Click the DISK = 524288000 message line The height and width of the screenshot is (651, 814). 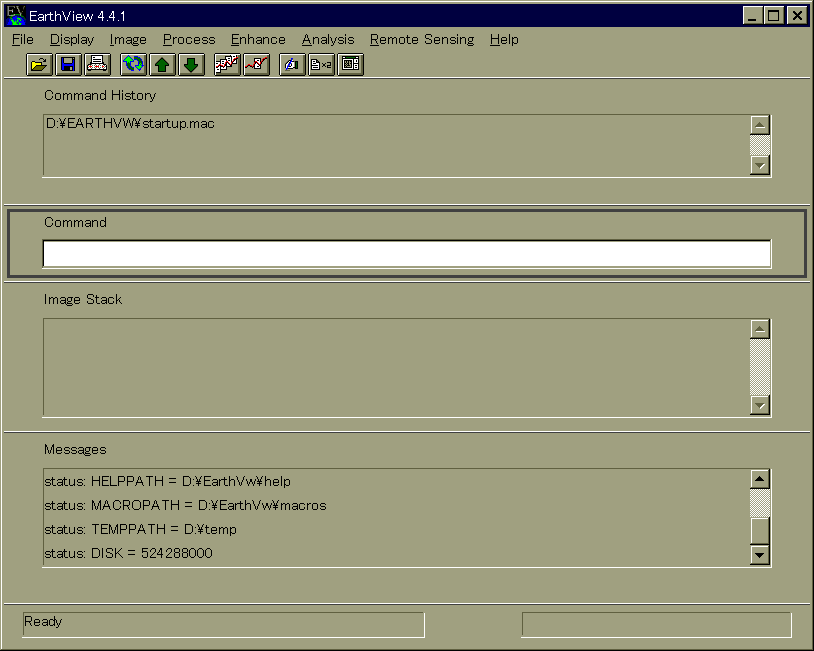tap(128, 553)
